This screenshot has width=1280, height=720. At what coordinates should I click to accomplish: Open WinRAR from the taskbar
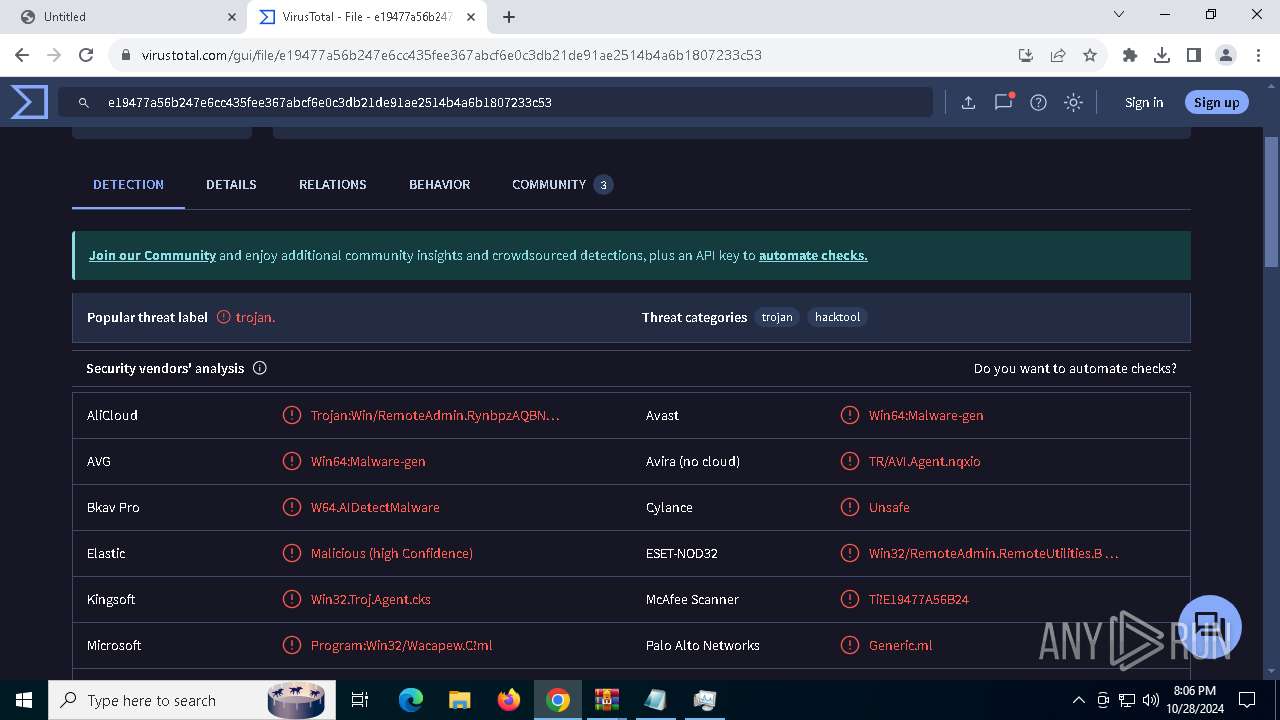(607, 700)
